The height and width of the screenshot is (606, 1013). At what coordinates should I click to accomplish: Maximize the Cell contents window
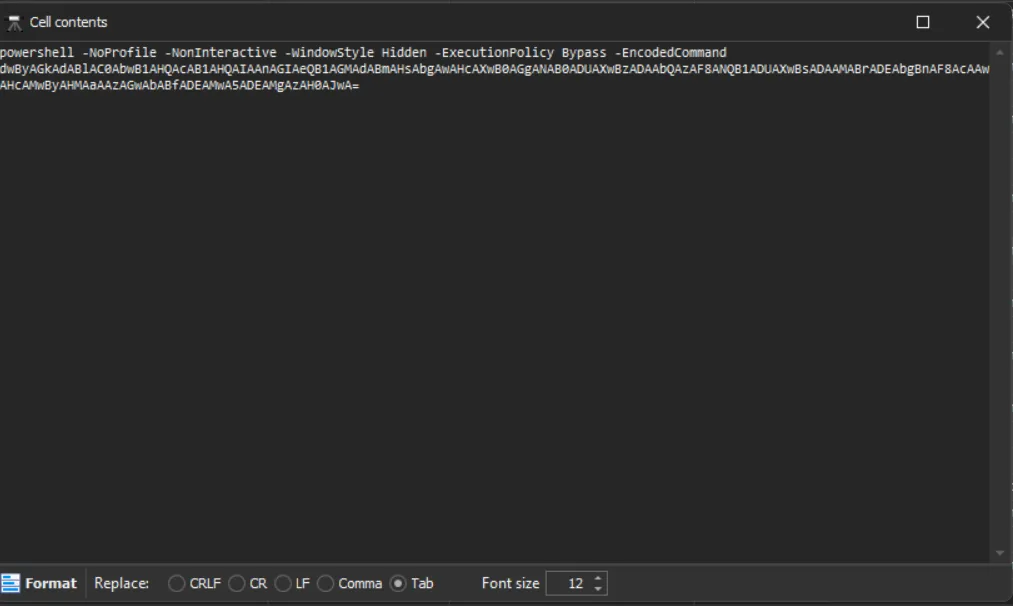click(x=923, y=22)
